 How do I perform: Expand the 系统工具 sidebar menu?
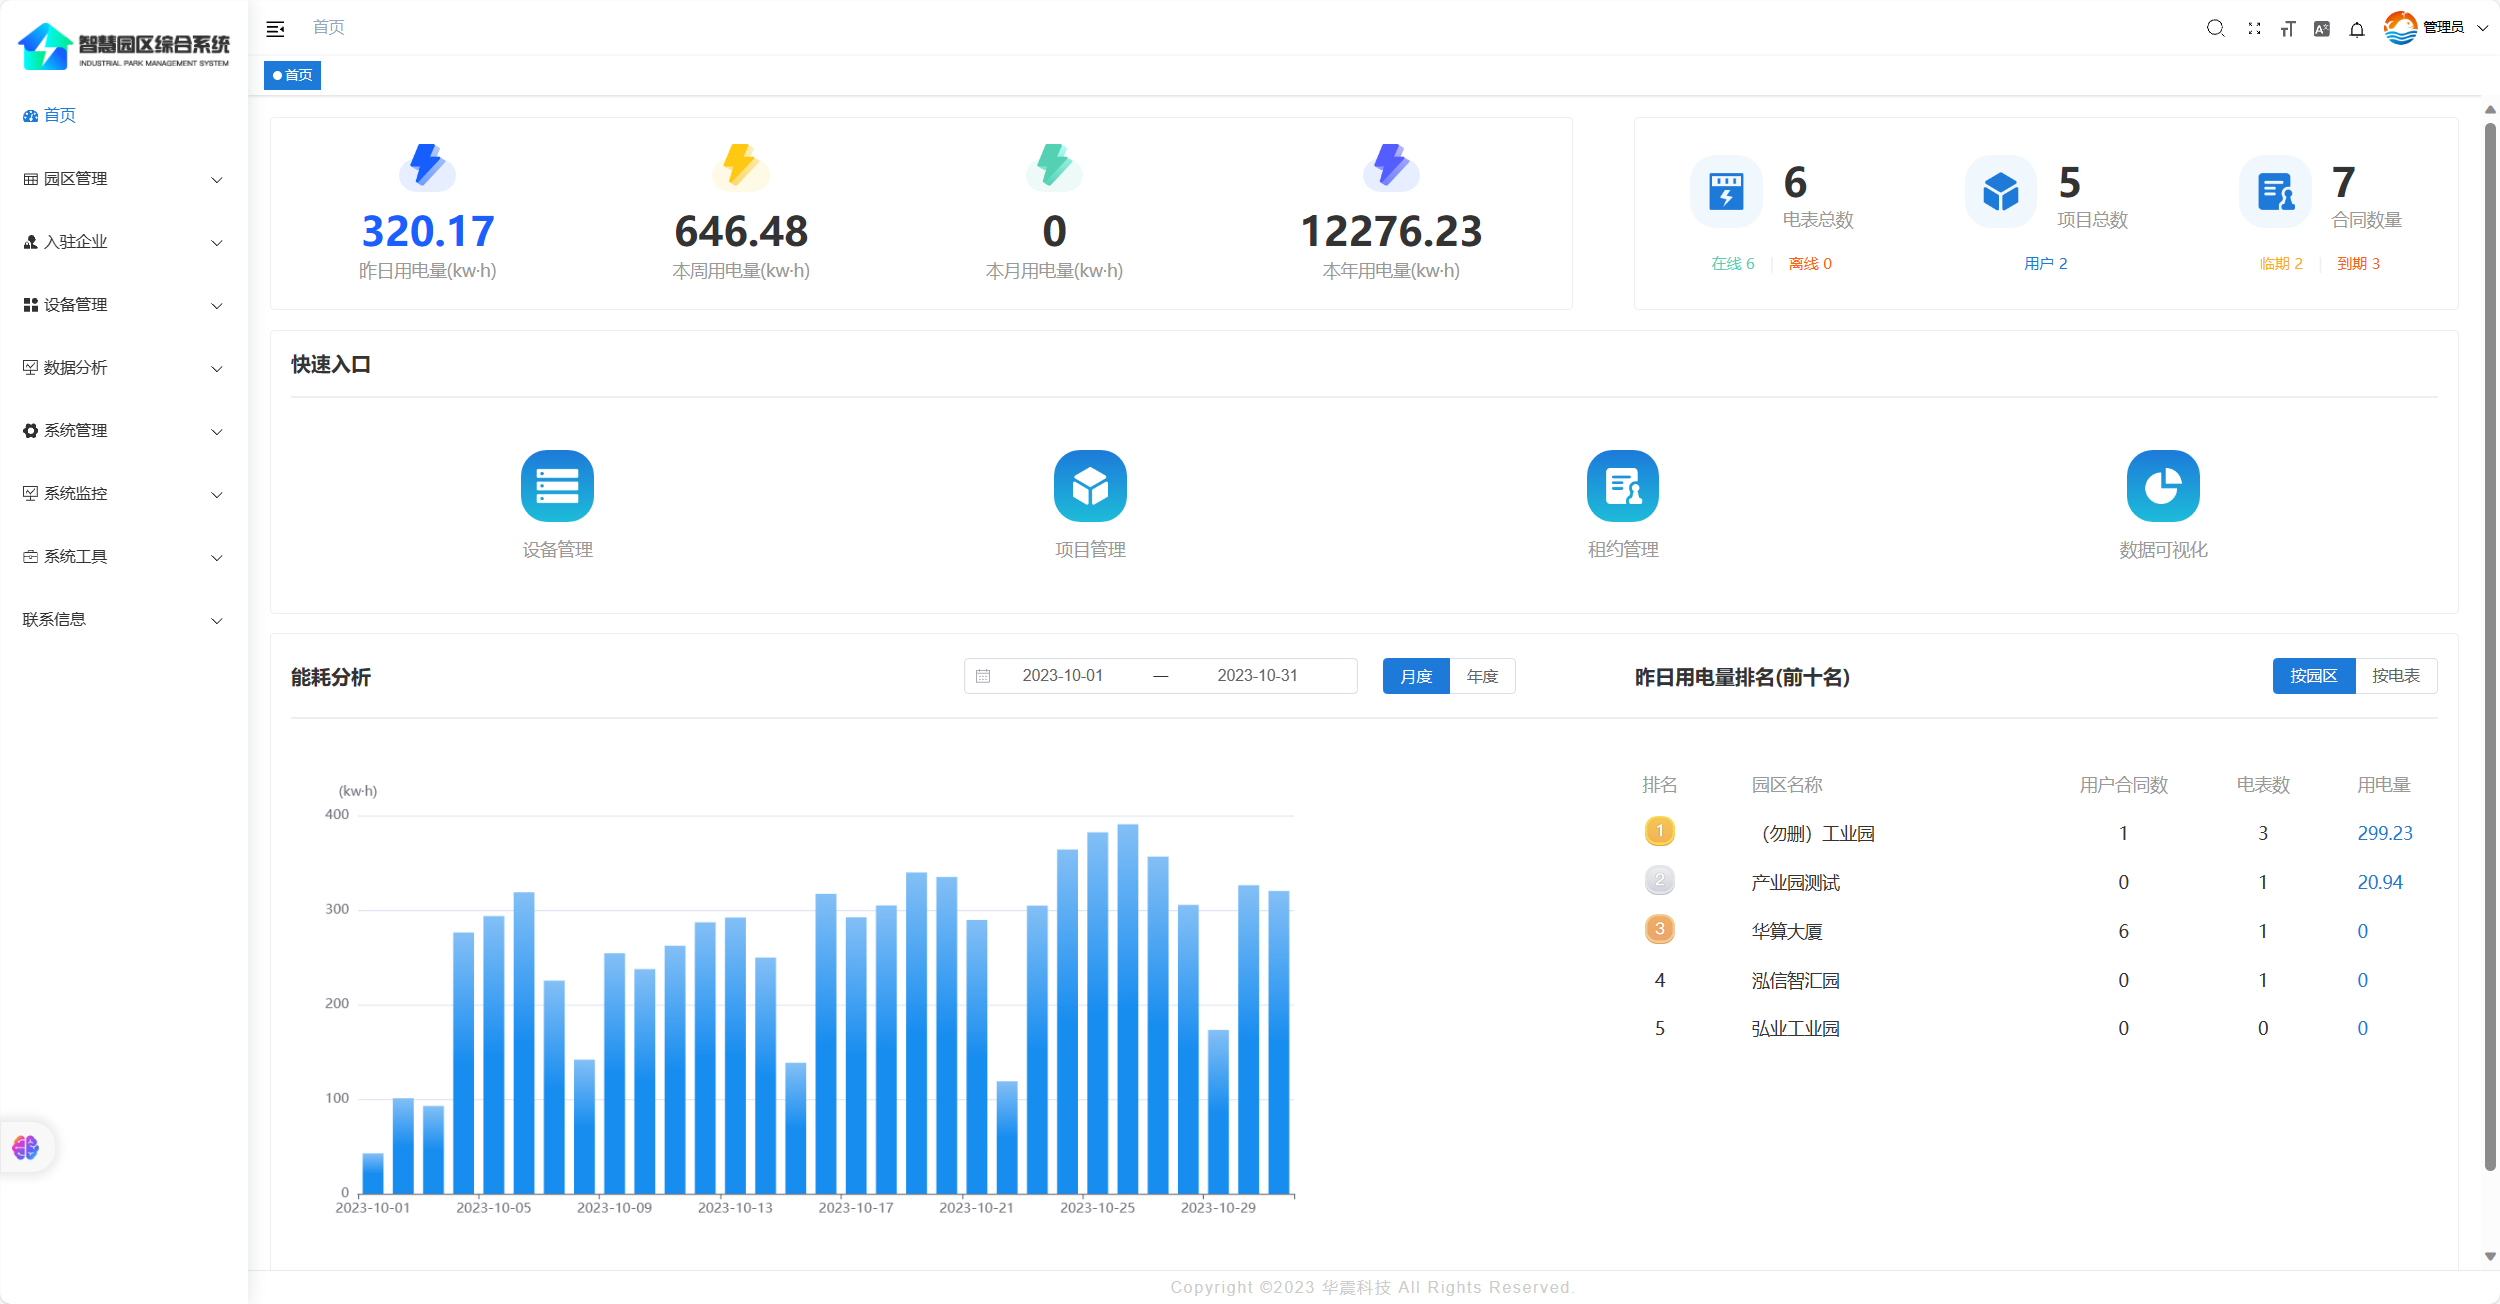[124, 557]
